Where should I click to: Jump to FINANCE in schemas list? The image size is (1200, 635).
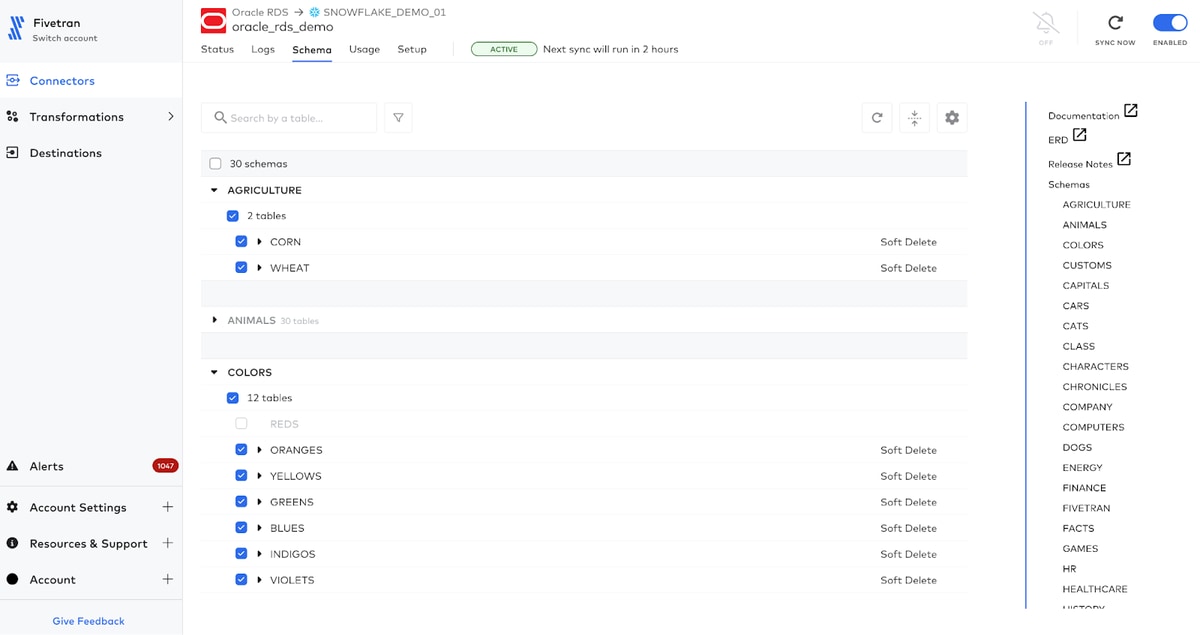click(1084, 488)
